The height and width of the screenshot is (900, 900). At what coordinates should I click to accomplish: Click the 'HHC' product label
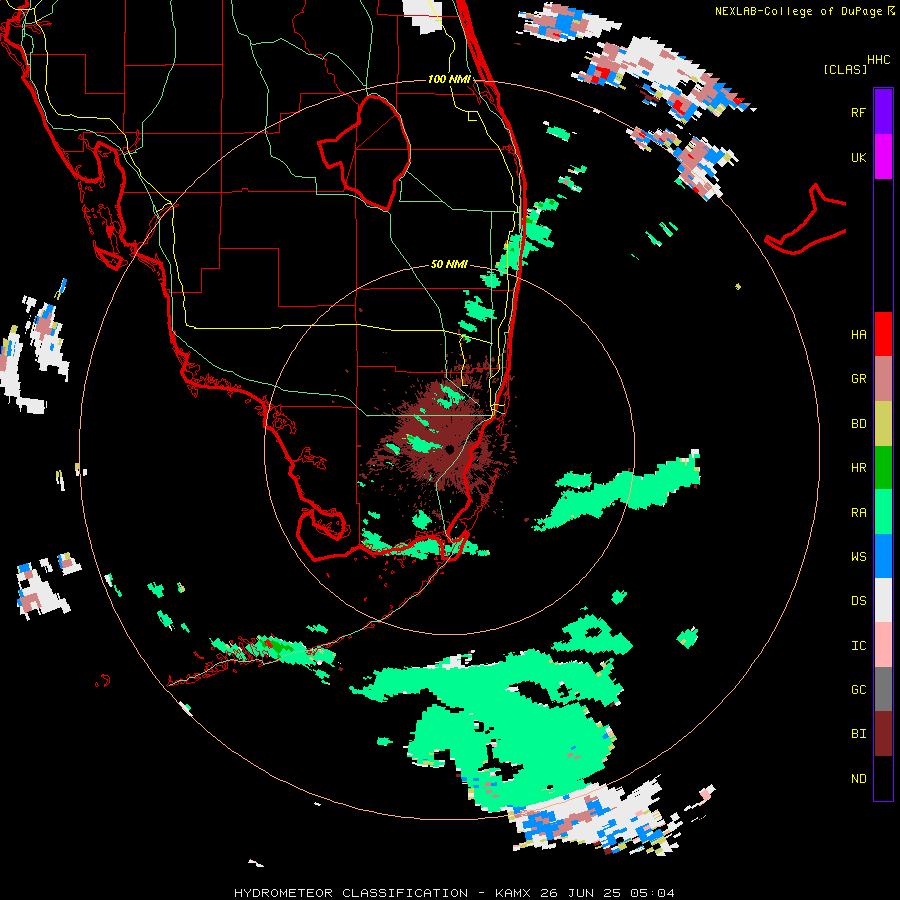coord(878,60)
